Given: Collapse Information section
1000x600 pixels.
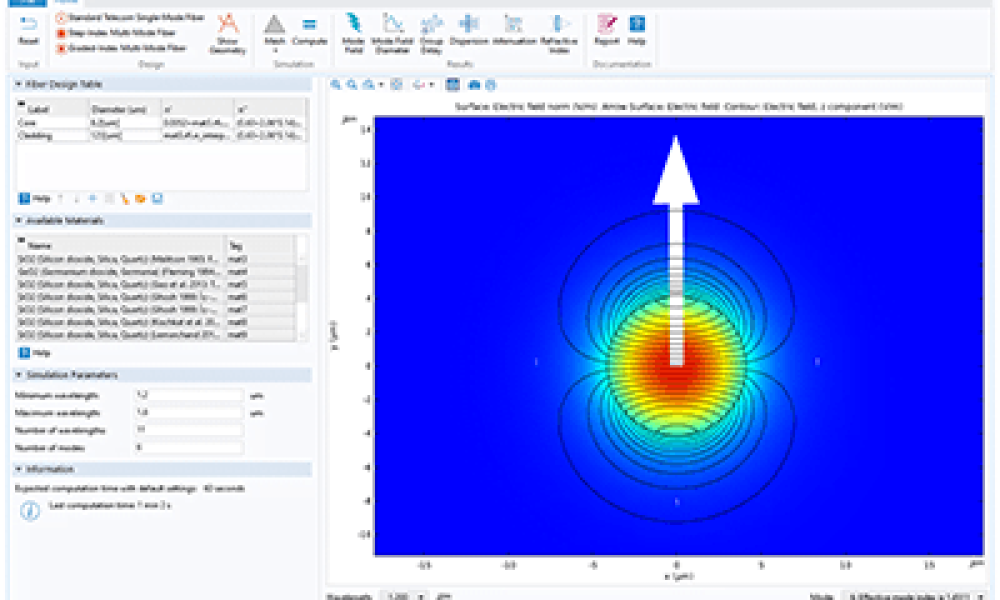Looking at the screenshot, I should [18, 469].
